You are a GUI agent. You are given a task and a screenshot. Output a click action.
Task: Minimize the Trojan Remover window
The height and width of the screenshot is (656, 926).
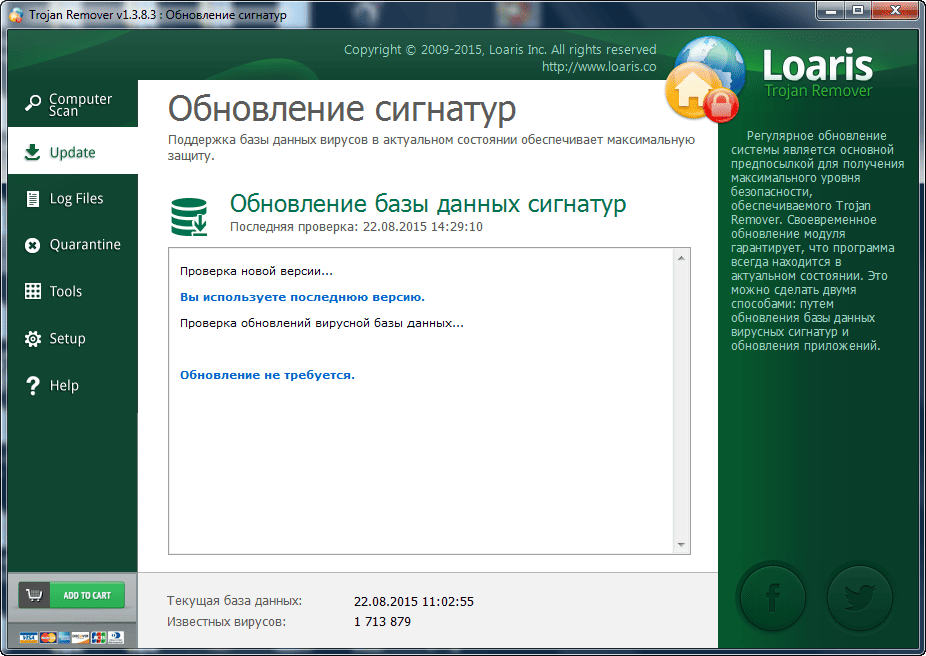(830, 10)
